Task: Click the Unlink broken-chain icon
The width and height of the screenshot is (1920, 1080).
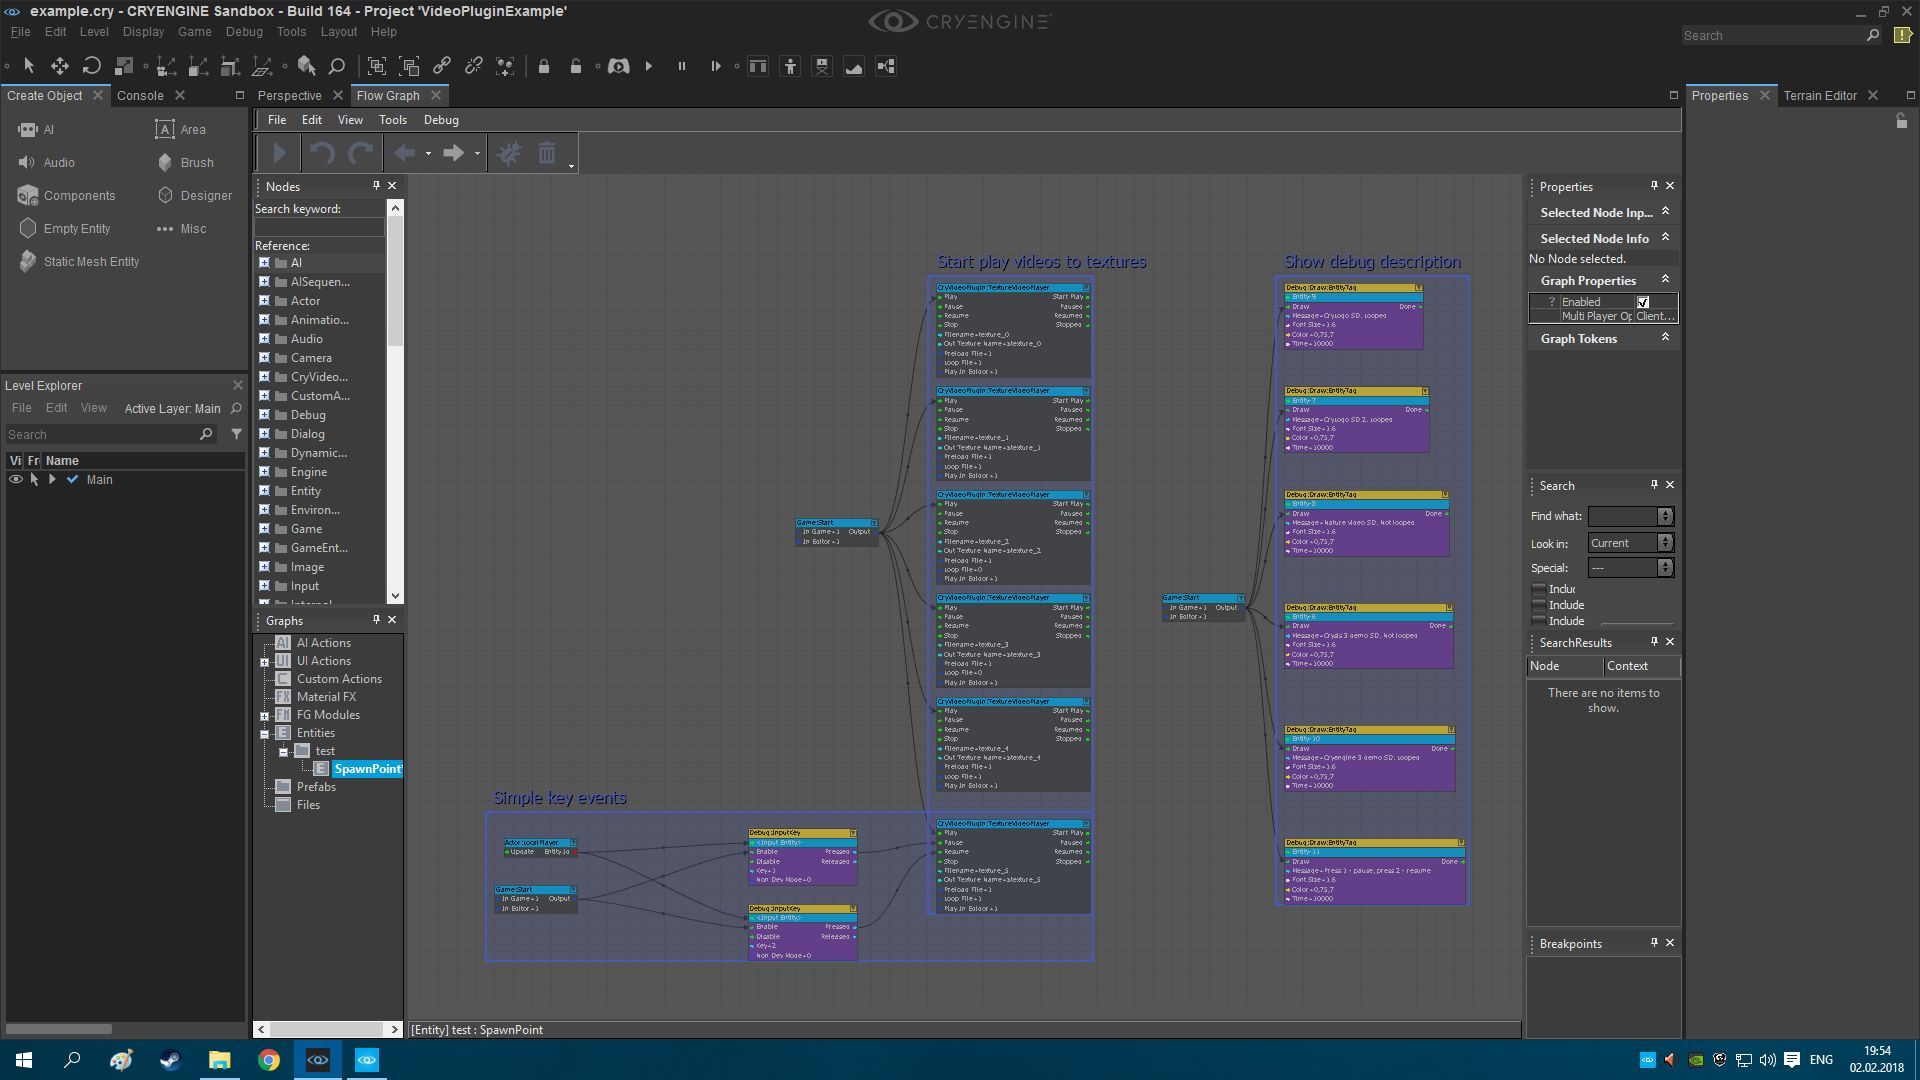Action: (474, 66)
